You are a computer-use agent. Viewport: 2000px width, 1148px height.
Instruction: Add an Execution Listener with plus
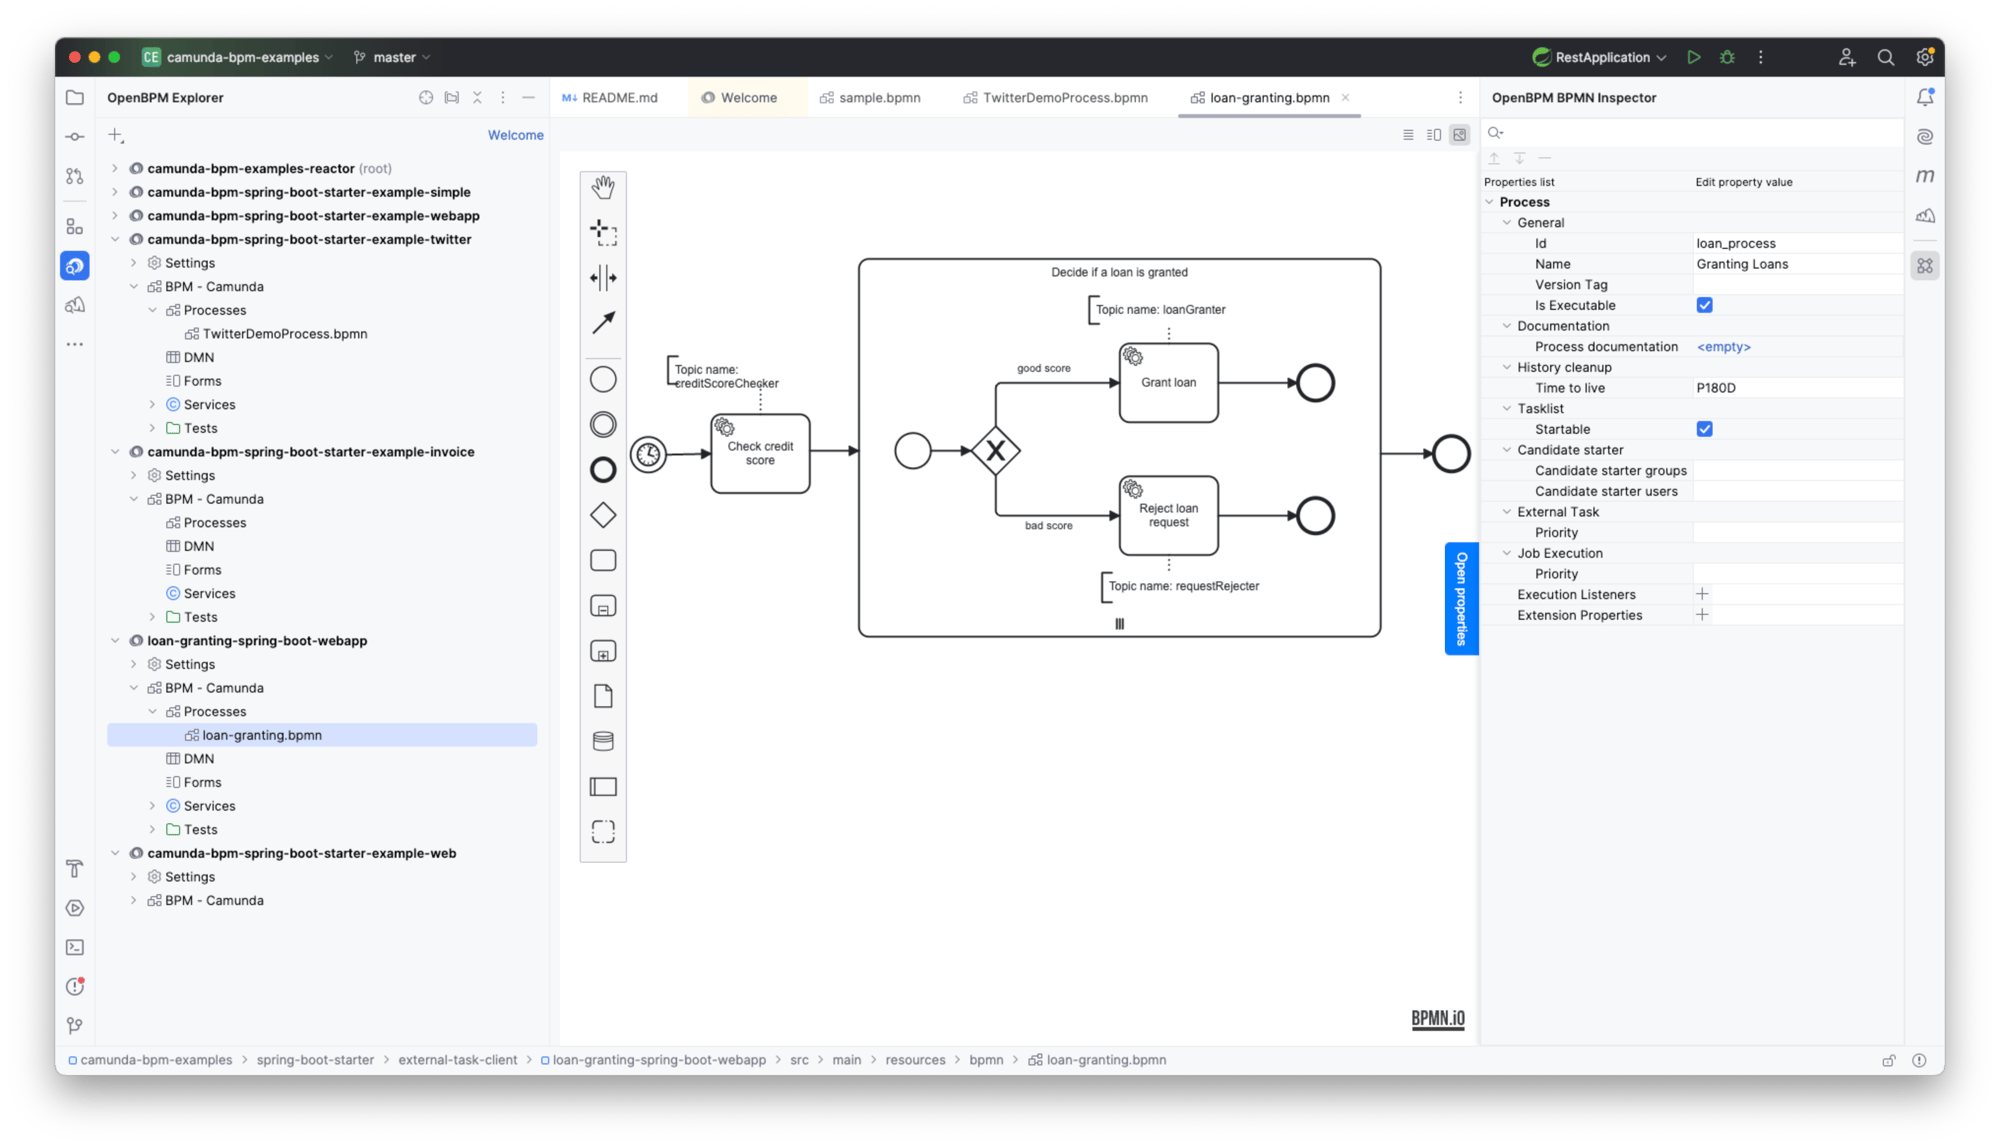click(x=1702, y=594)
